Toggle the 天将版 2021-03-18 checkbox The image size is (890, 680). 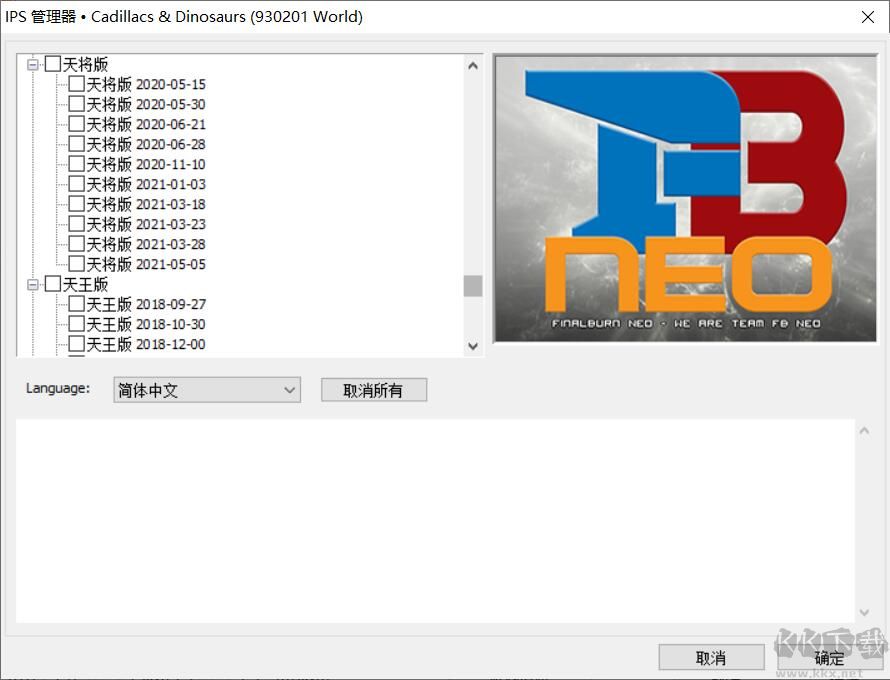(x=77, y=204)
